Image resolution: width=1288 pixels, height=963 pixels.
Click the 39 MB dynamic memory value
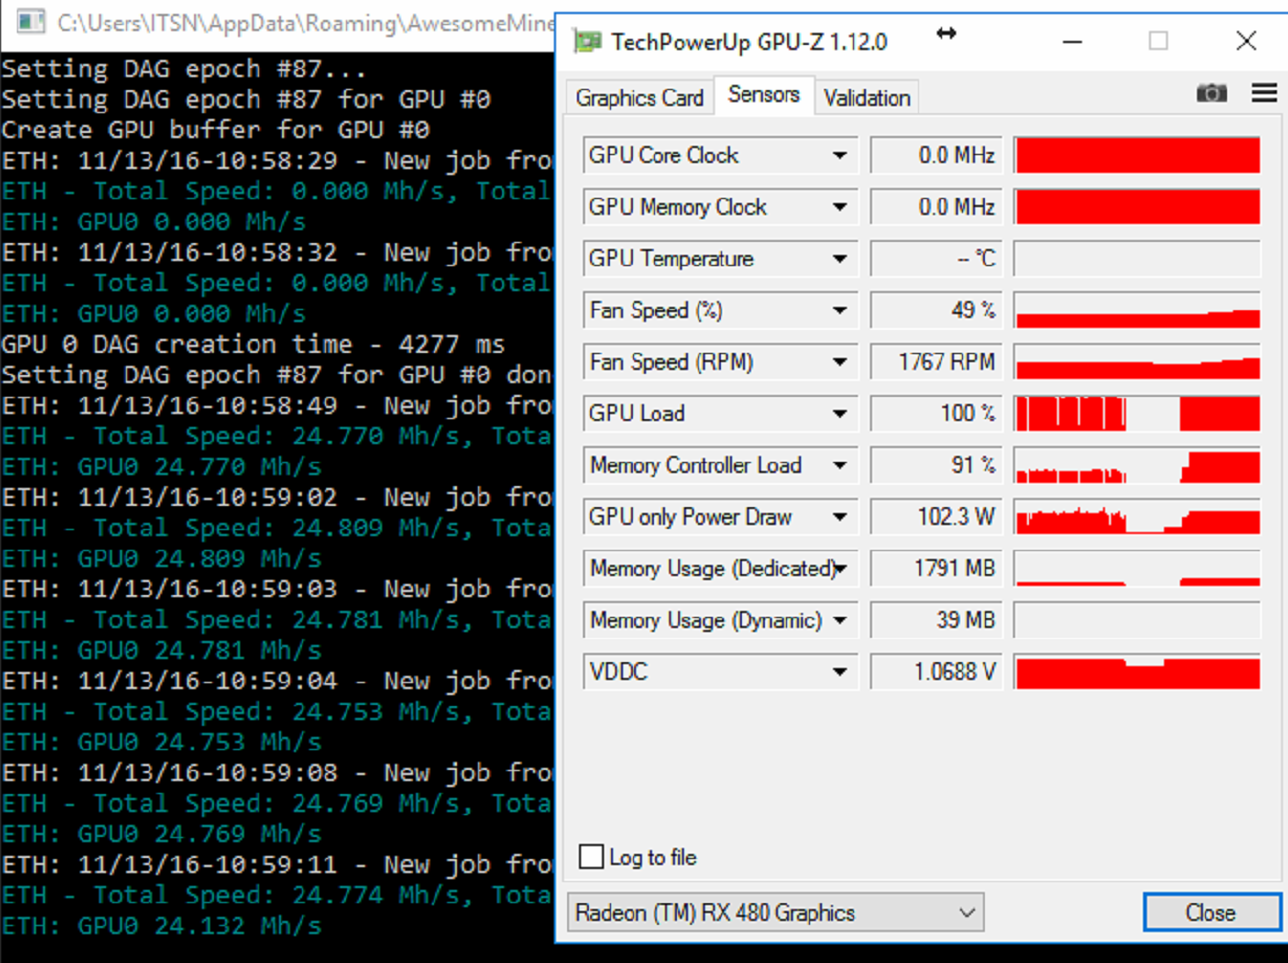click(936, 620)
